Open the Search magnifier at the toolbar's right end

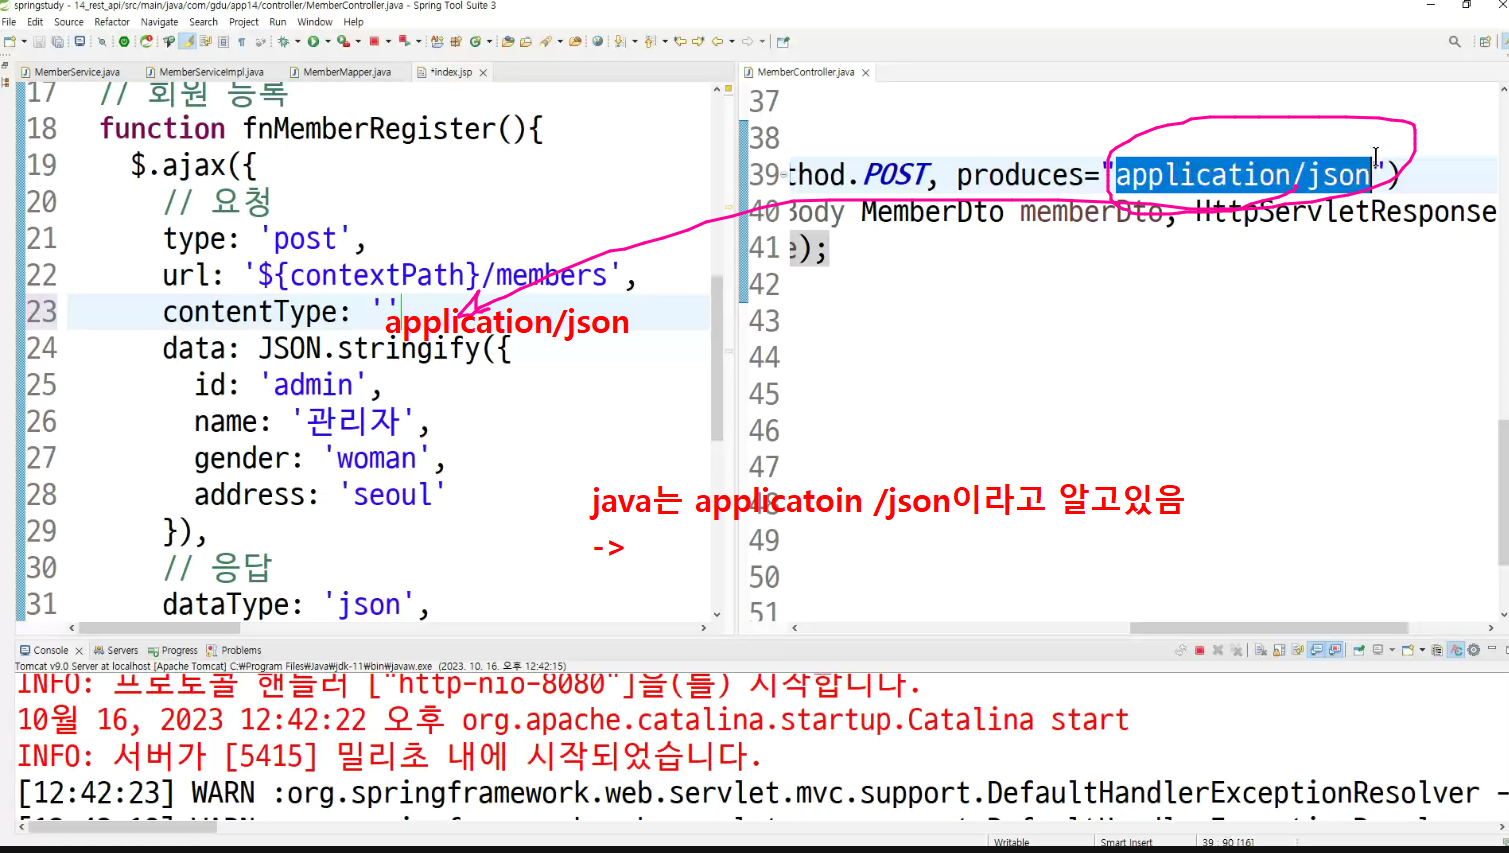coord(1455,42)
